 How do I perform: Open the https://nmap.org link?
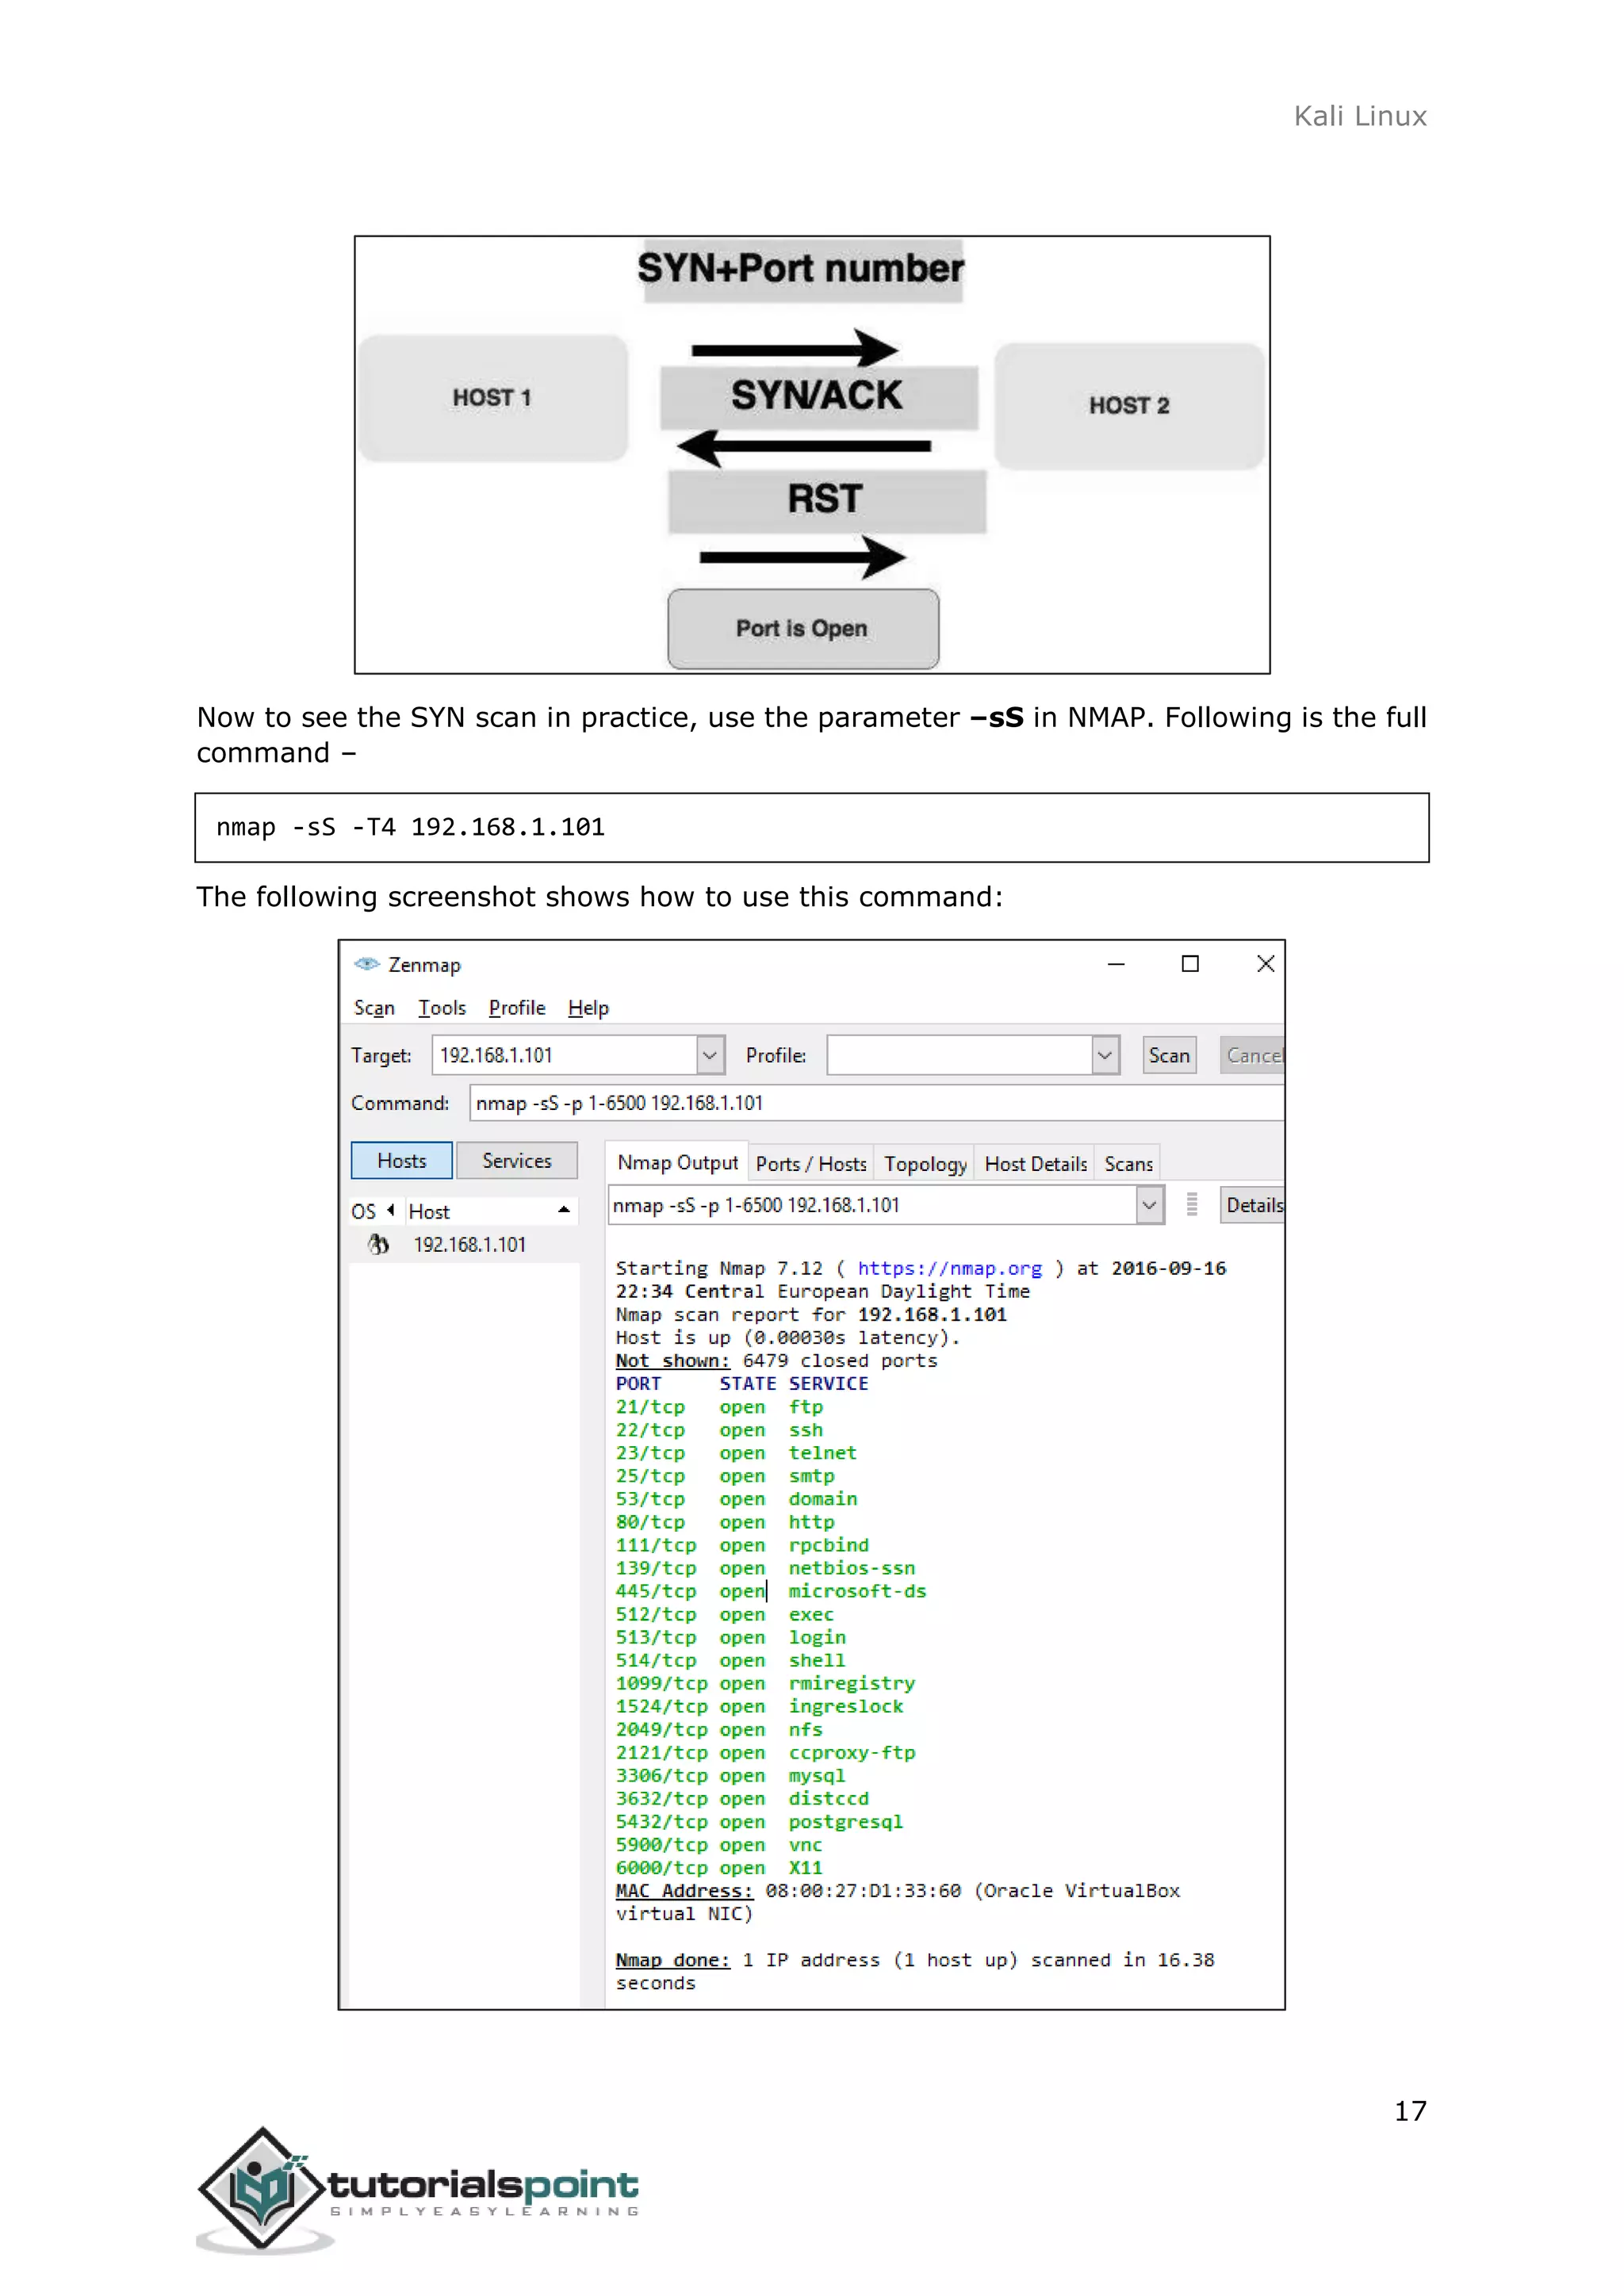click(949, 1268)
